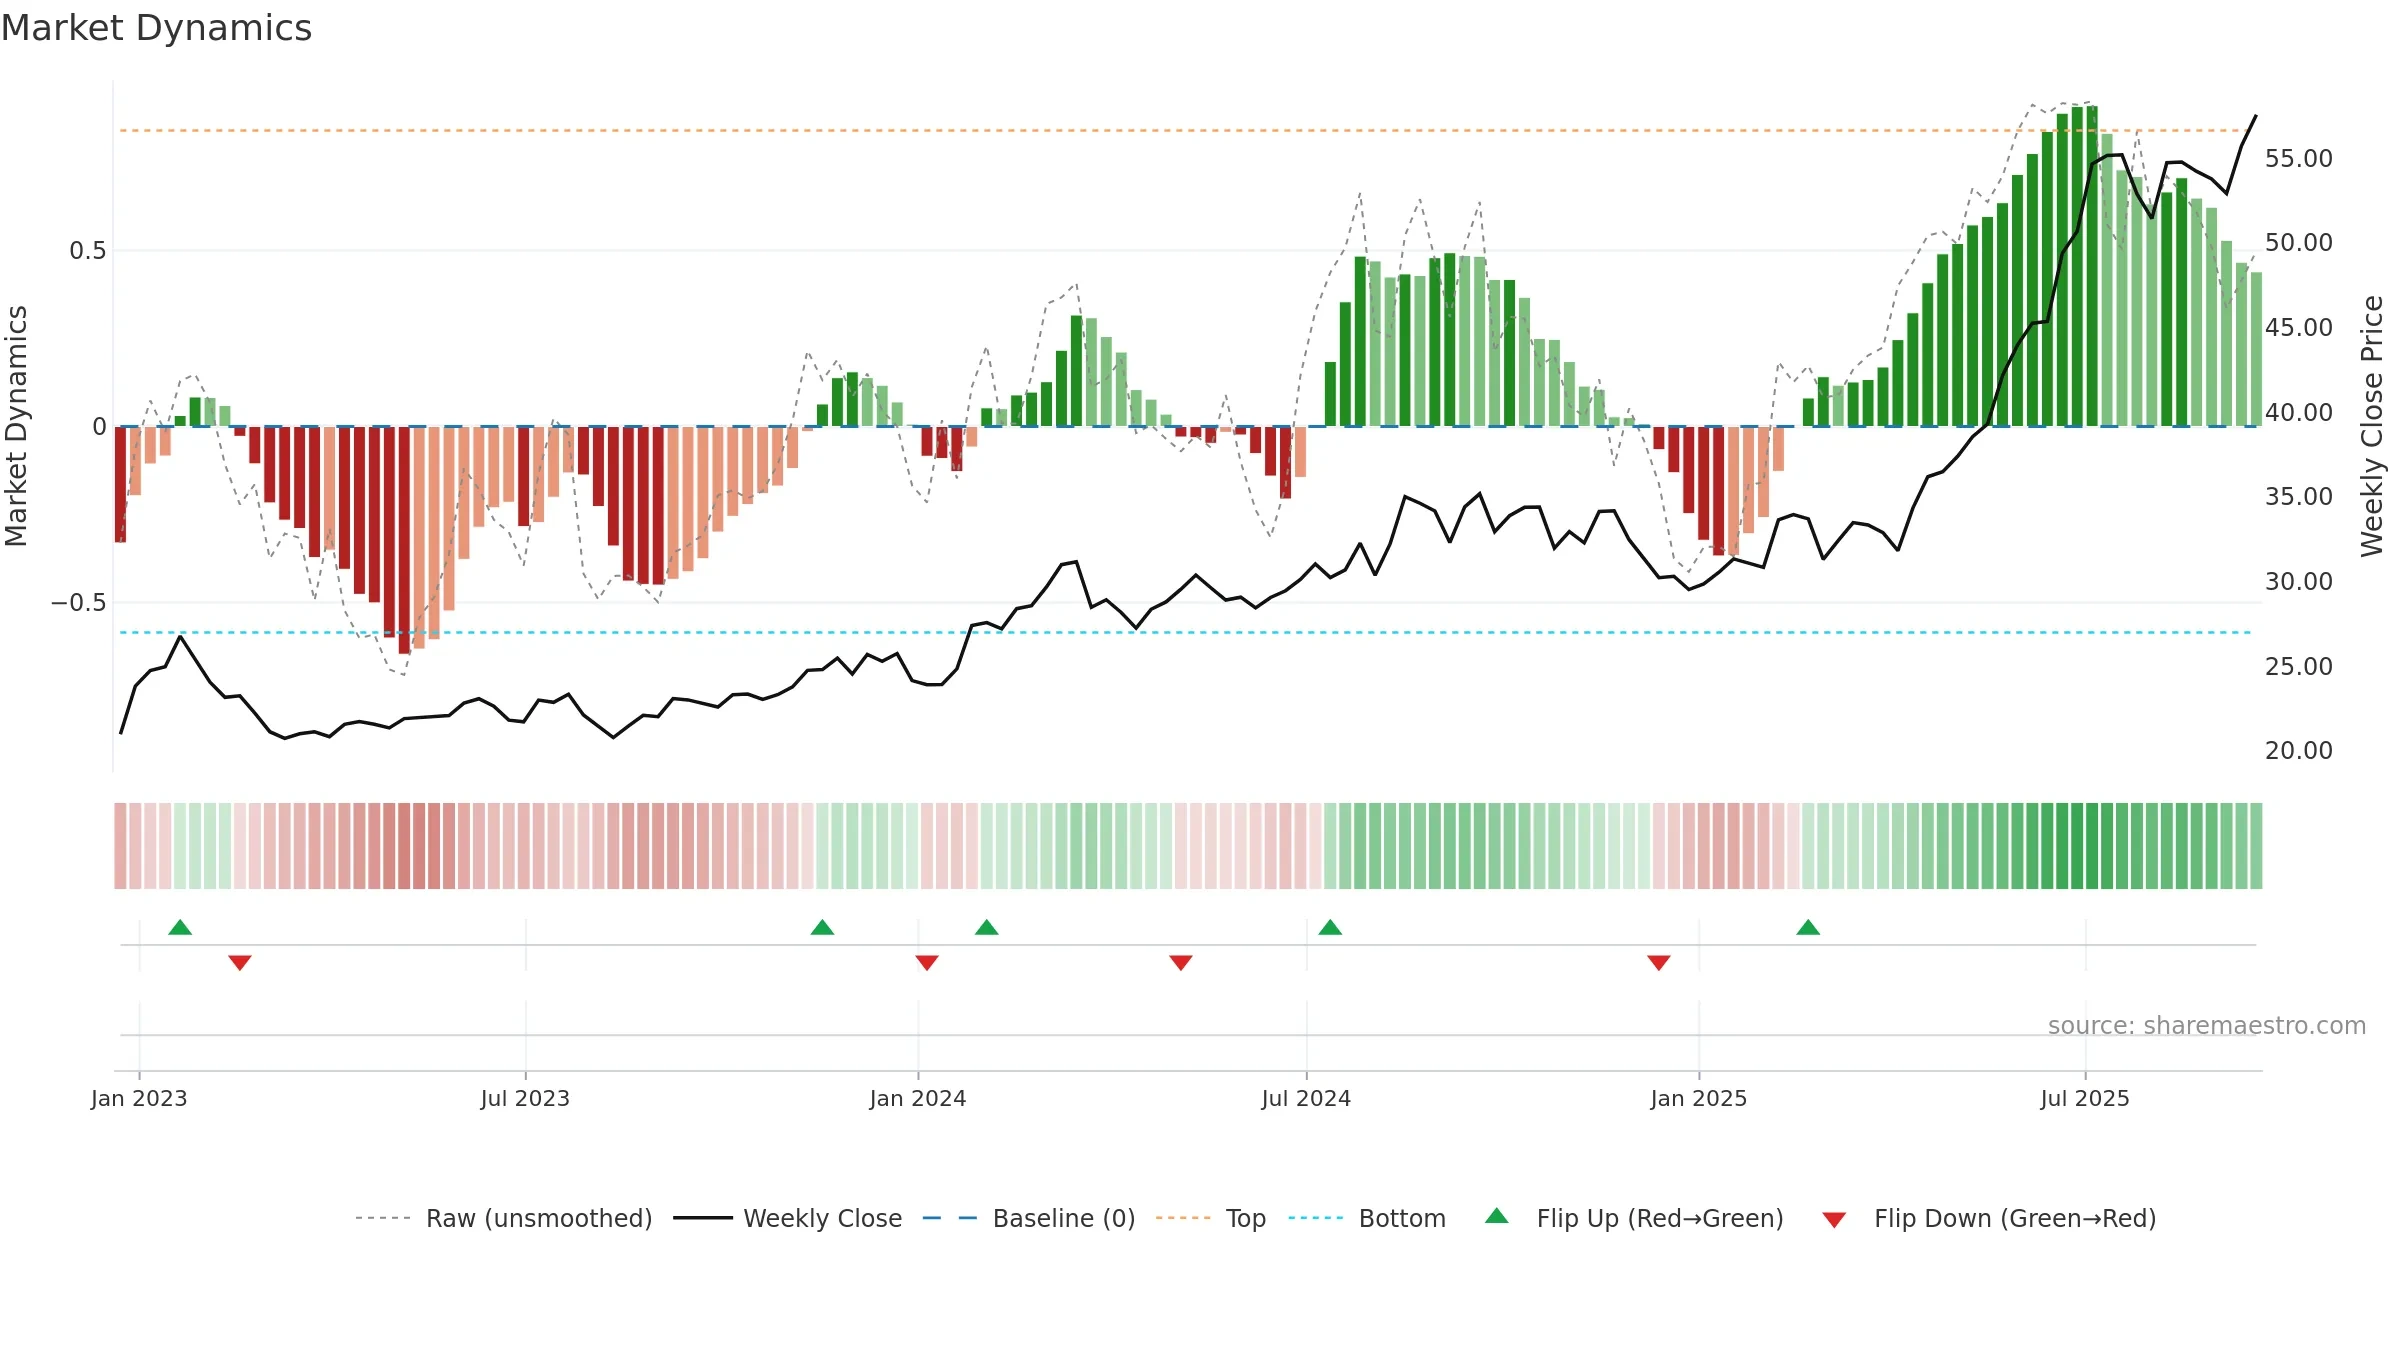Screen dimensions: 2400x1350
Task: Click the deepest red bar below the Bottom line
Action: [x=404, y=540]
